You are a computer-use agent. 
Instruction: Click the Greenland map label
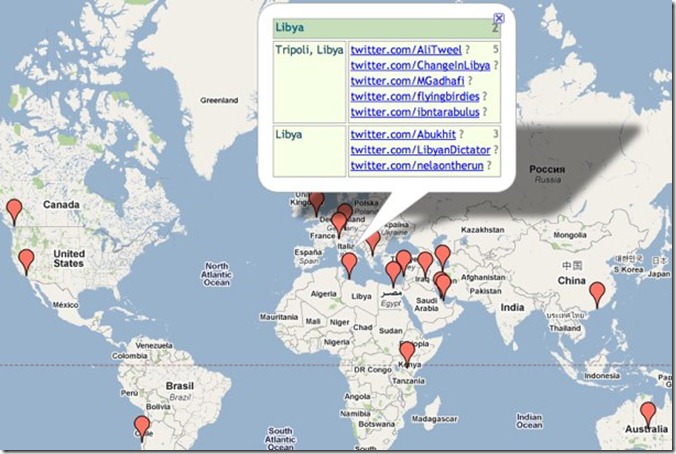pos(219,100)
